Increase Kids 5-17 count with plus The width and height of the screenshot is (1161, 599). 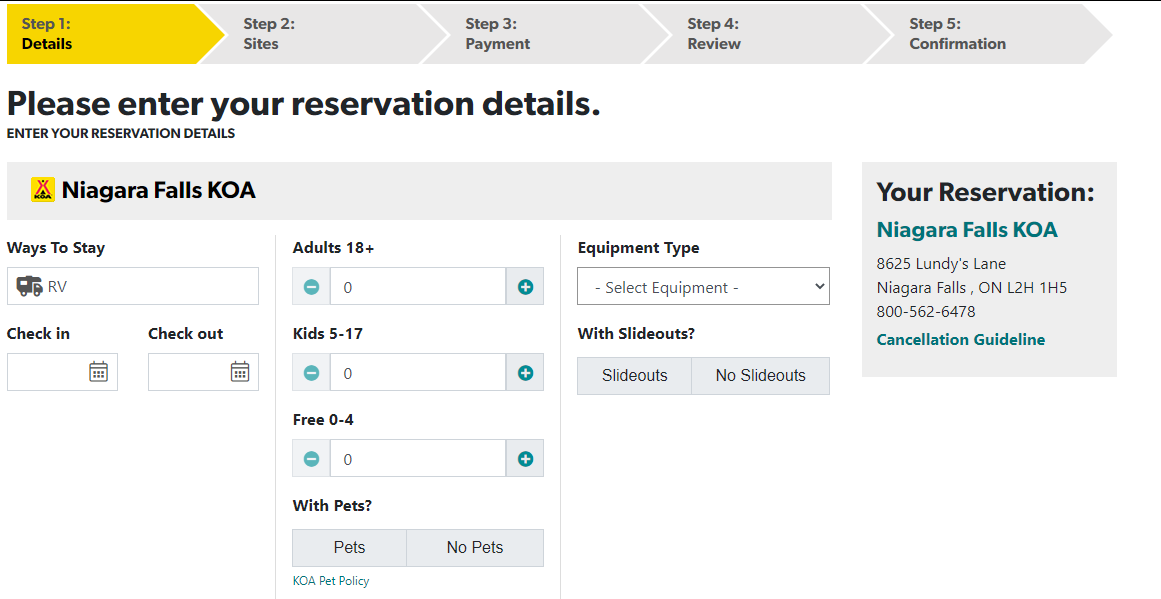[525, 372]
